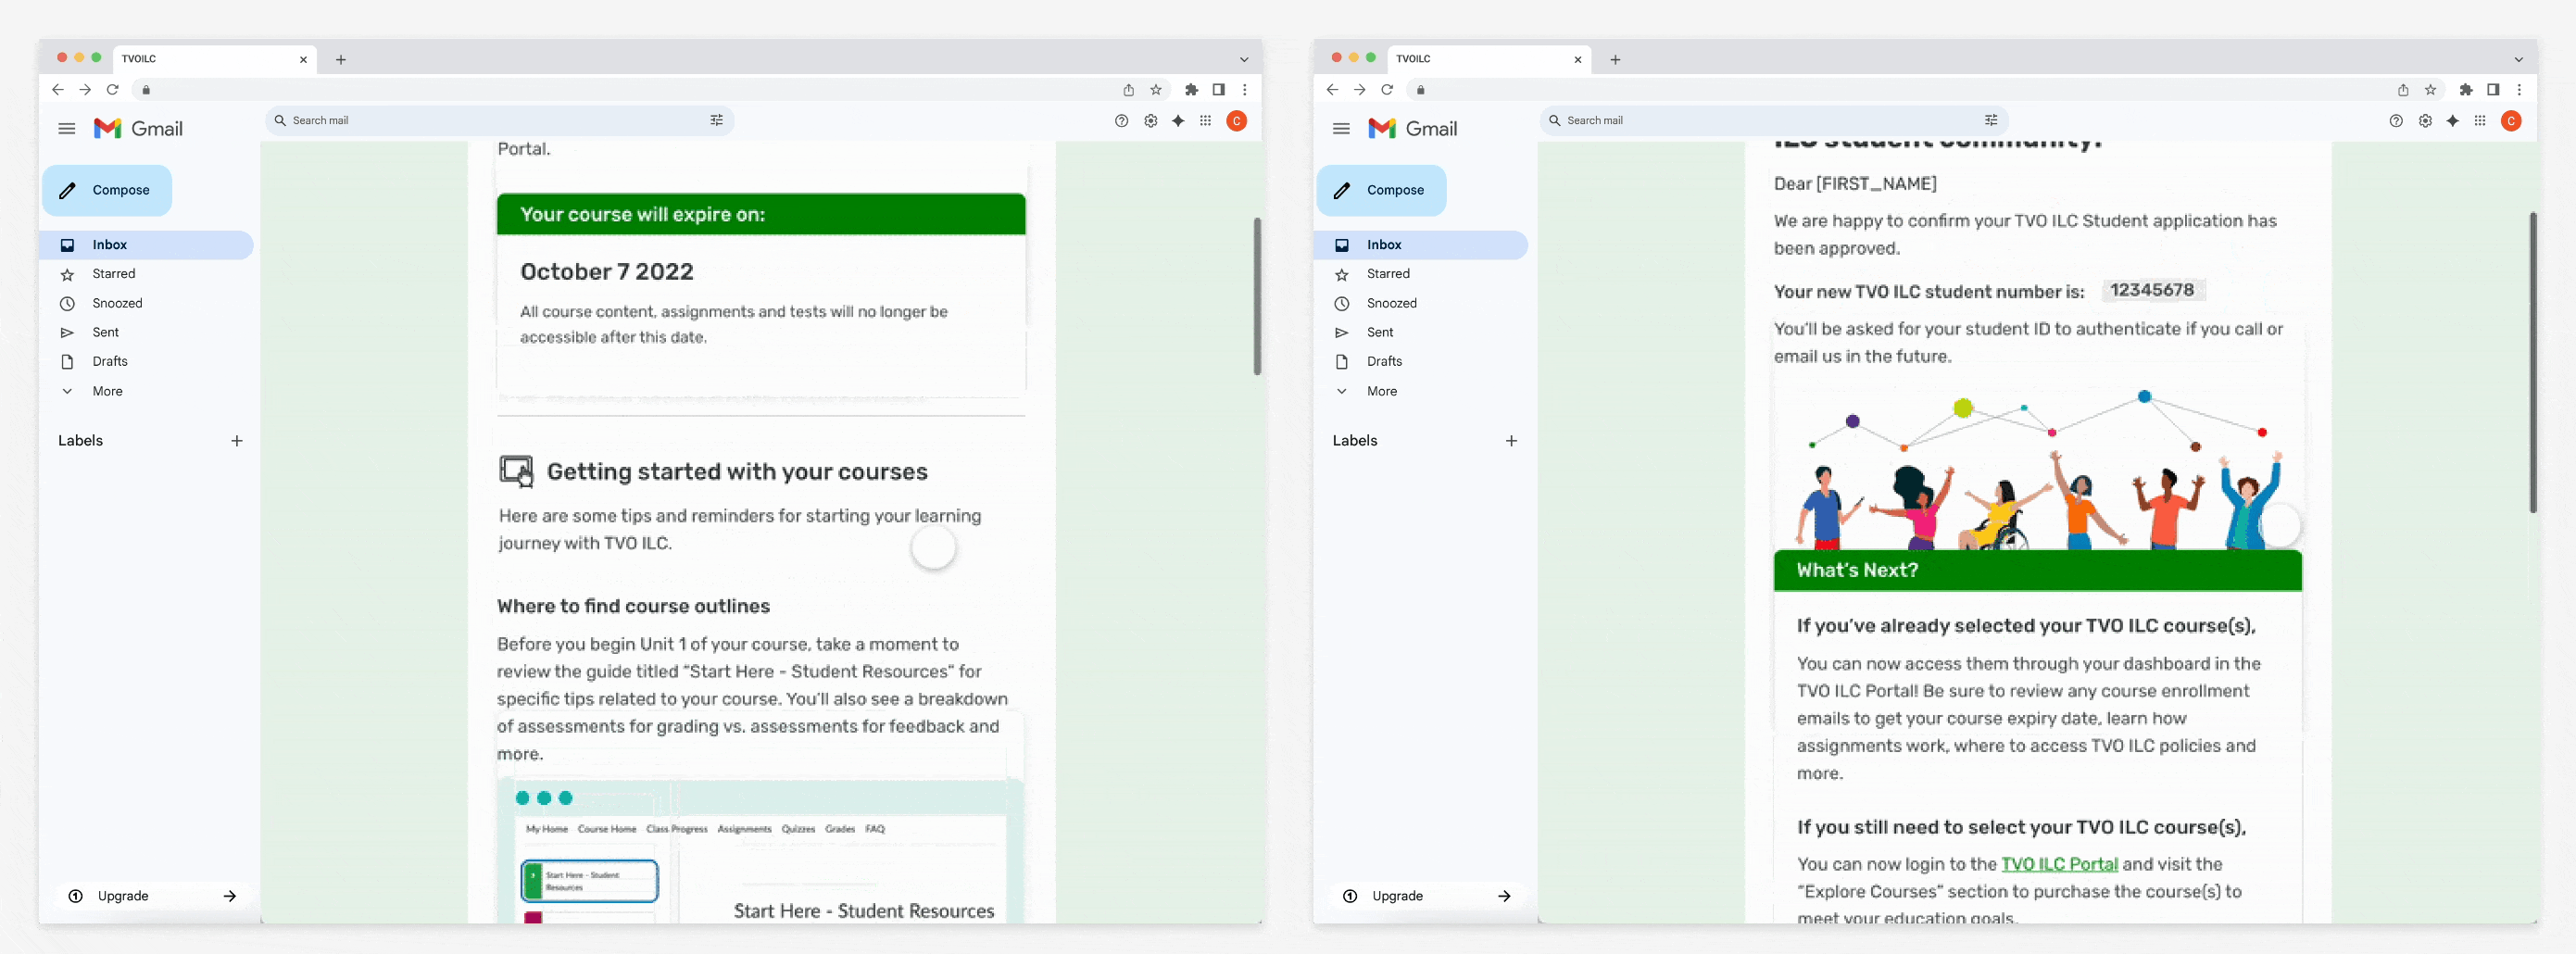Click the Gmail logo in left window
The image size is (2576, 954).
point(138,129)
